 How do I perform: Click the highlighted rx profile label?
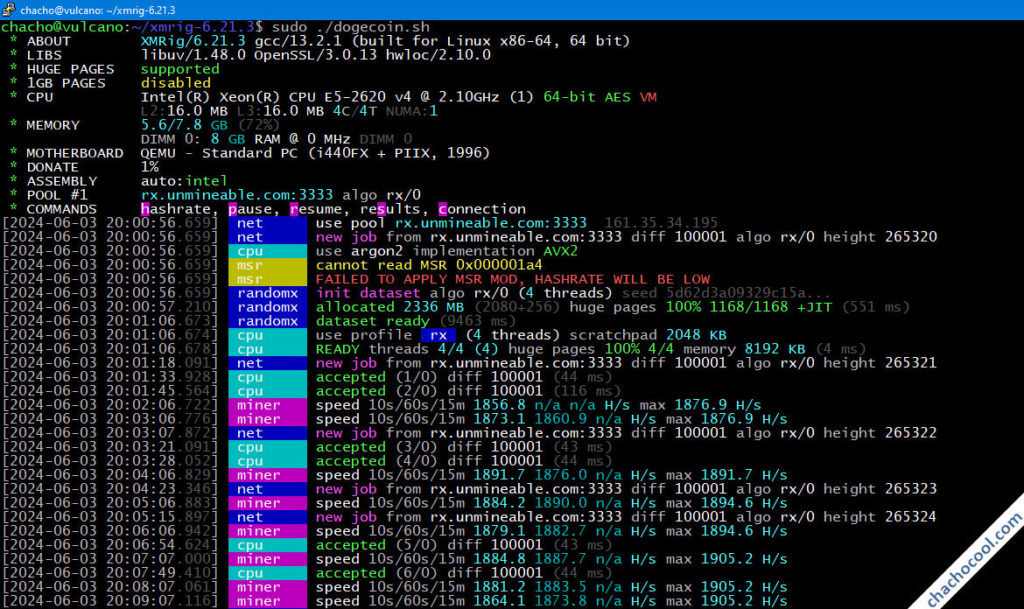pos(437,335)
